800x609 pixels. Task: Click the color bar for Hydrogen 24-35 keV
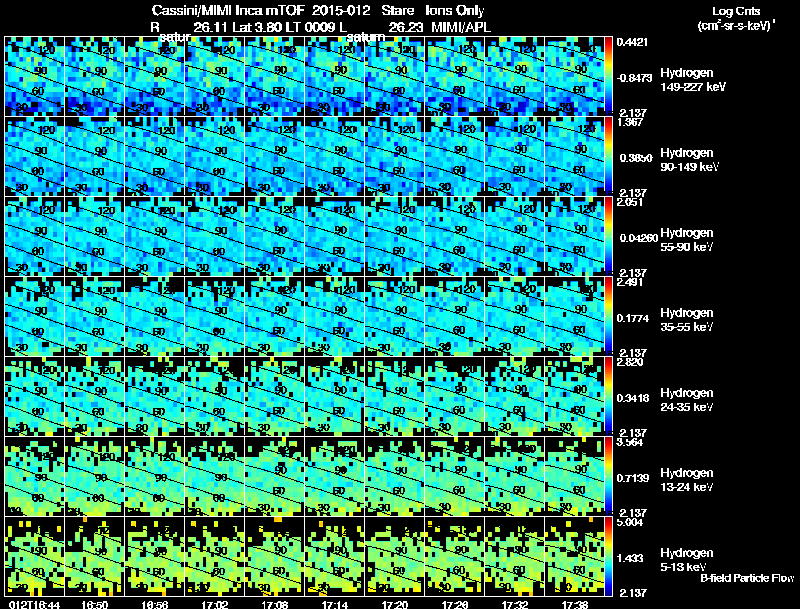pos(608,396)
